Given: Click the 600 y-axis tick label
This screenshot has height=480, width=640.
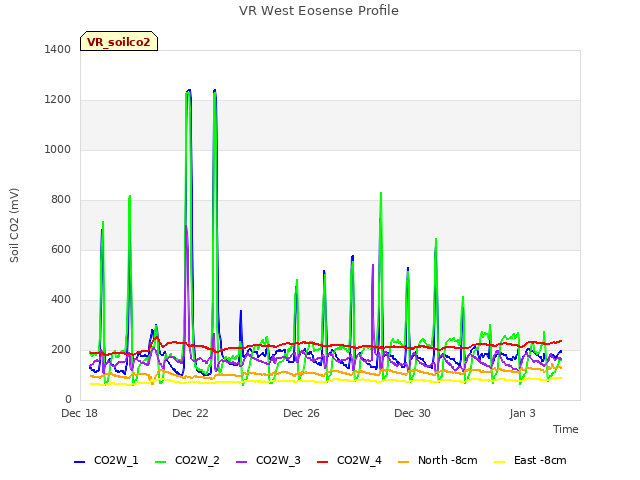Looking at the screenshot, I should (61, 249).
